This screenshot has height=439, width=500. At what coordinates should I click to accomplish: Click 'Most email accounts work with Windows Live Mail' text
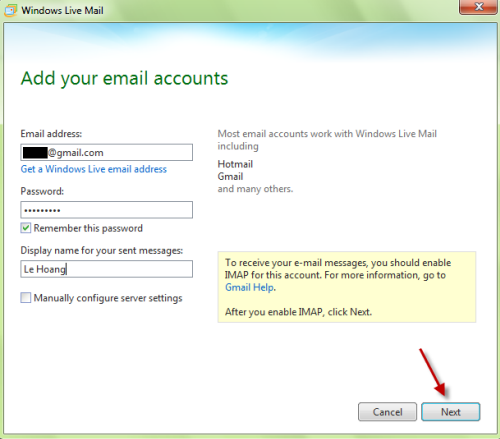327,134
